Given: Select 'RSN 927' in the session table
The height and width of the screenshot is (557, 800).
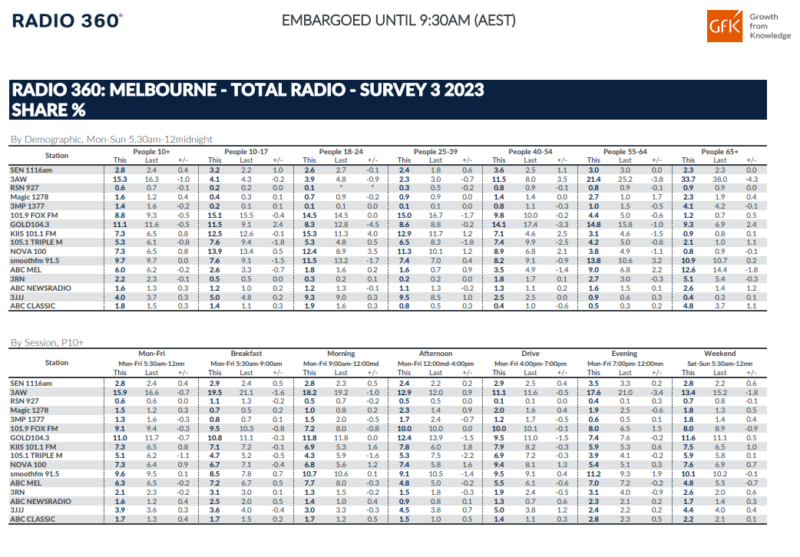Looking at the screenshot, I should click(x=24, y=401).
